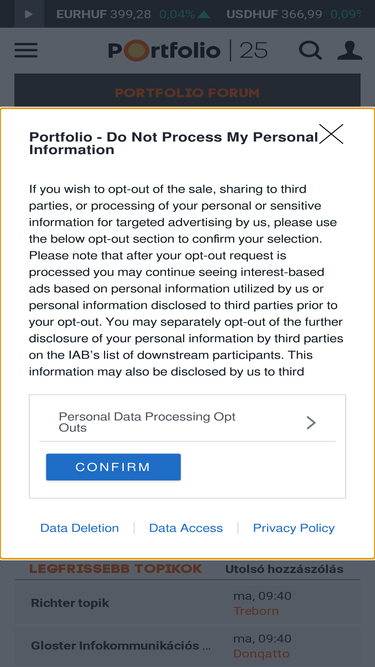Viewport: 375px width, 667px height.
Task: Open the Privacy Policy link
Action: (x=294, y=528)
